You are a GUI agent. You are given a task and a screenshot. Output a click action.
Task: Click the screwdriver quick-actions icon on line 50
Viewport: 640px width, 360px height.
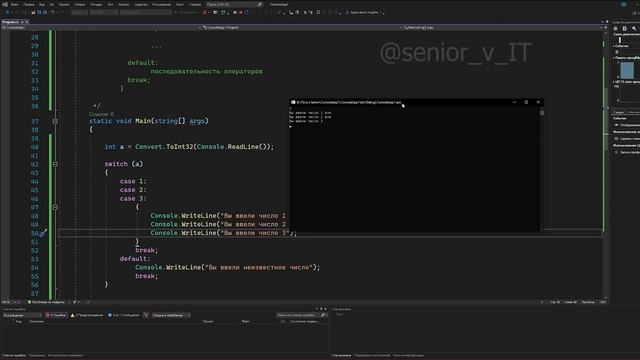click(42, 233)
